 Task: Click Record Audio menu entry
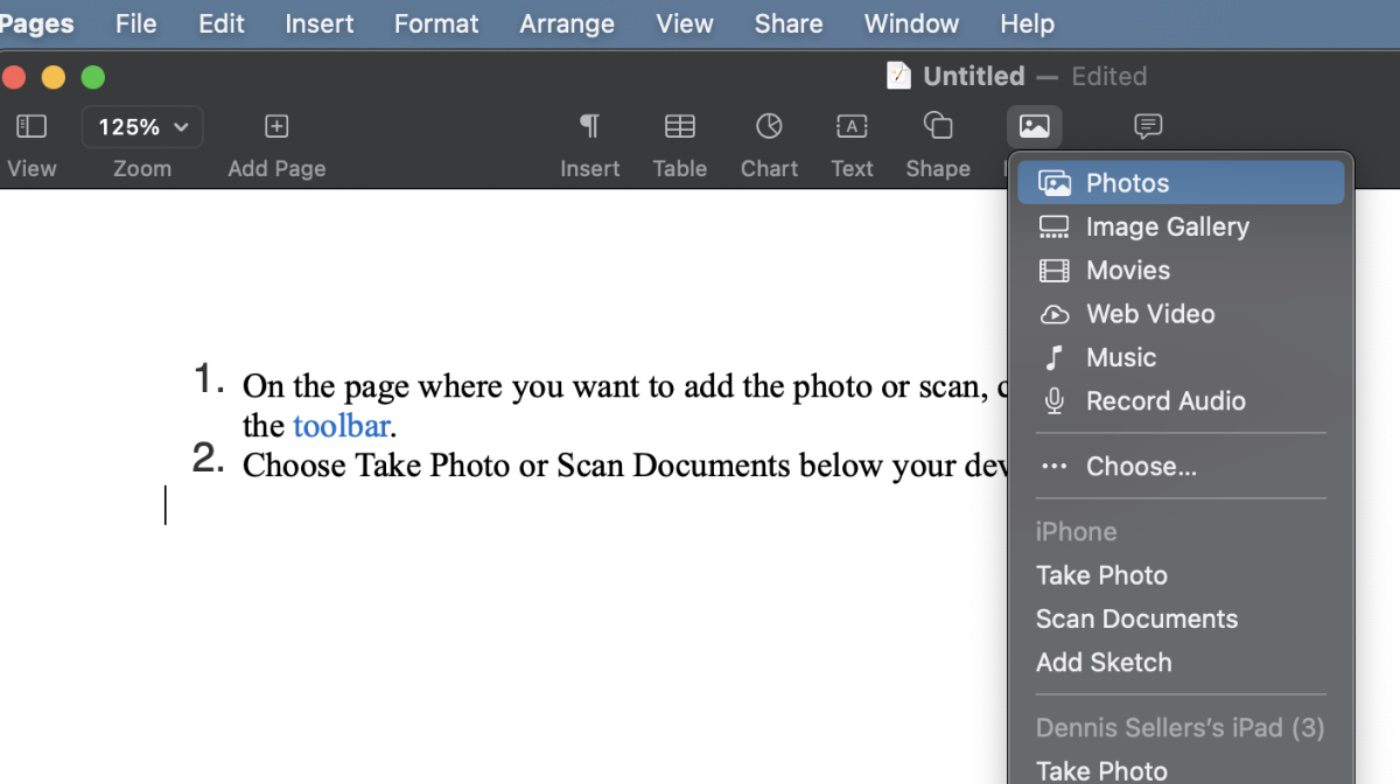click(1165, 401)
